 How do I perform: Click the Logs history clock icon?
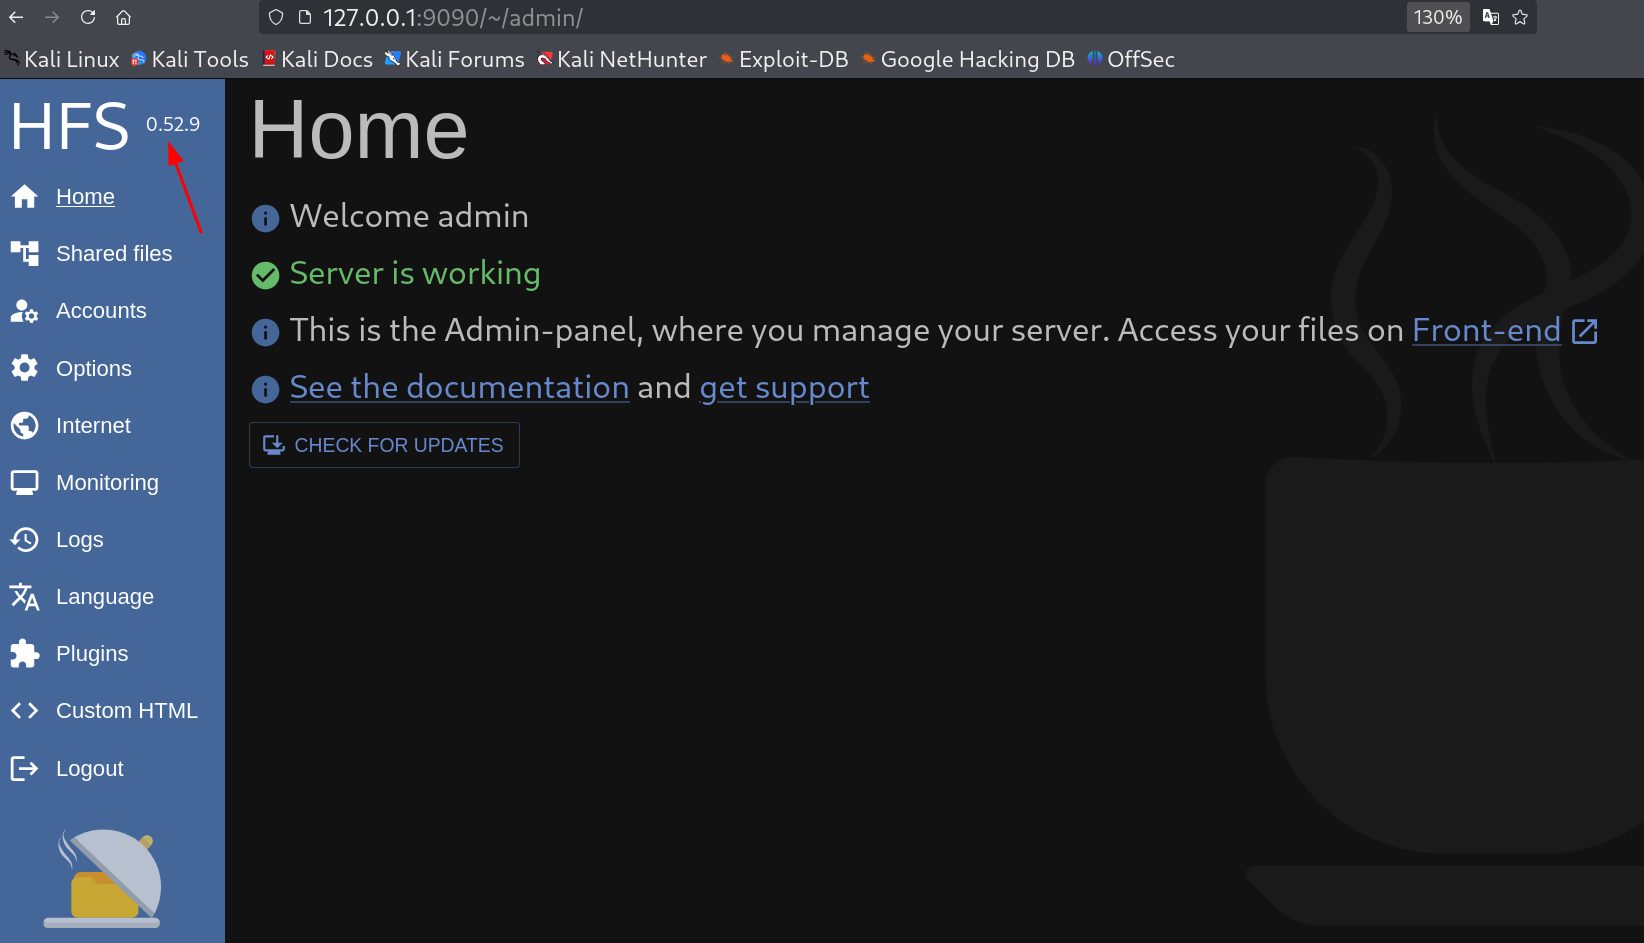point(25,540)
